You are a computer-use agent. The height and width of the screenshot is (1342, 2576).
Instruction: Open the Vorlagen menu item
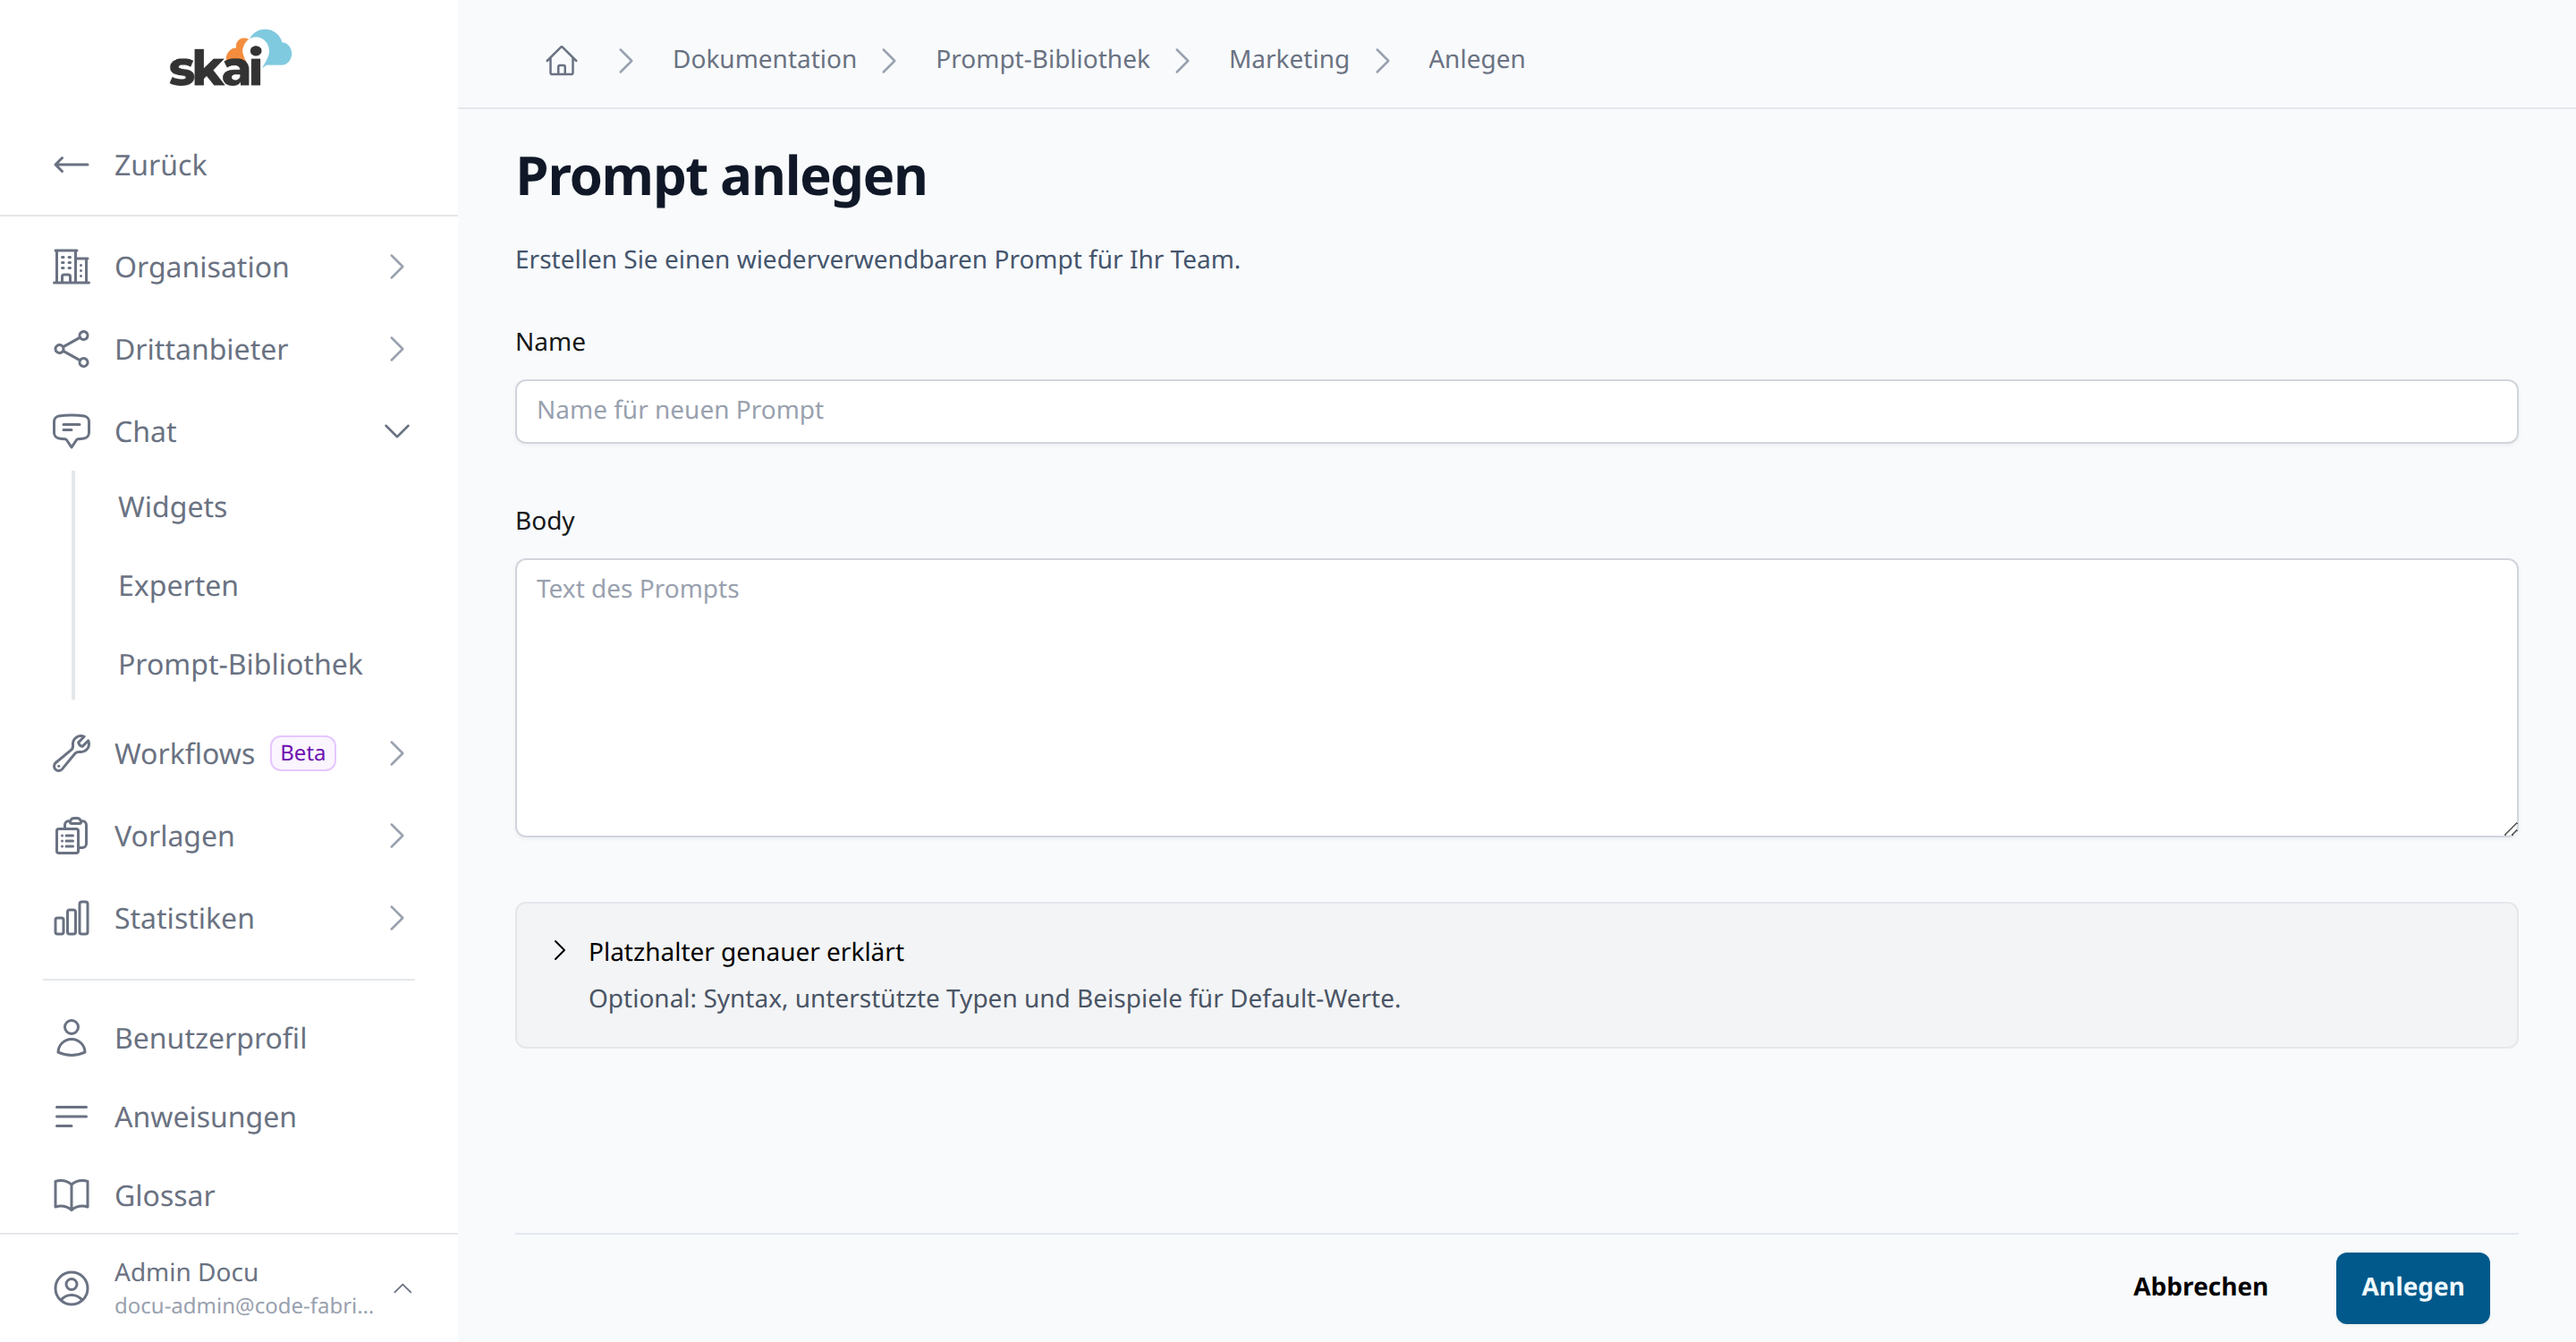[x=230, y=836]
